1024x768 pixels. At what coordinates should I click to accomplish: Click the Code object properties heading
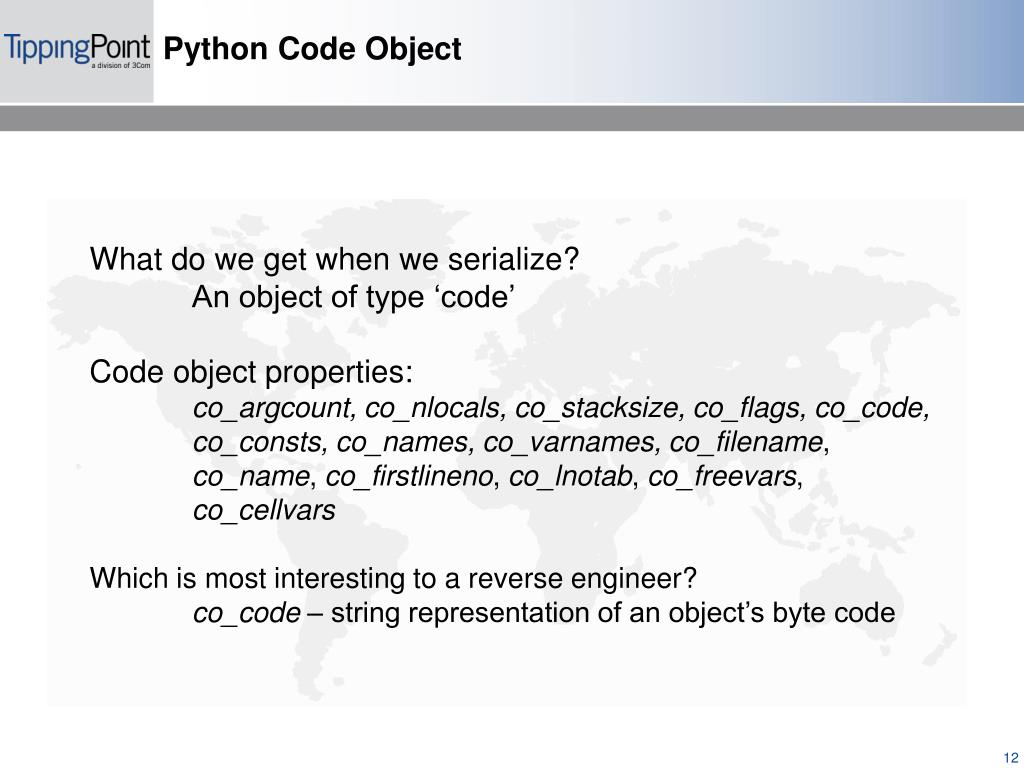coord(251,373)
